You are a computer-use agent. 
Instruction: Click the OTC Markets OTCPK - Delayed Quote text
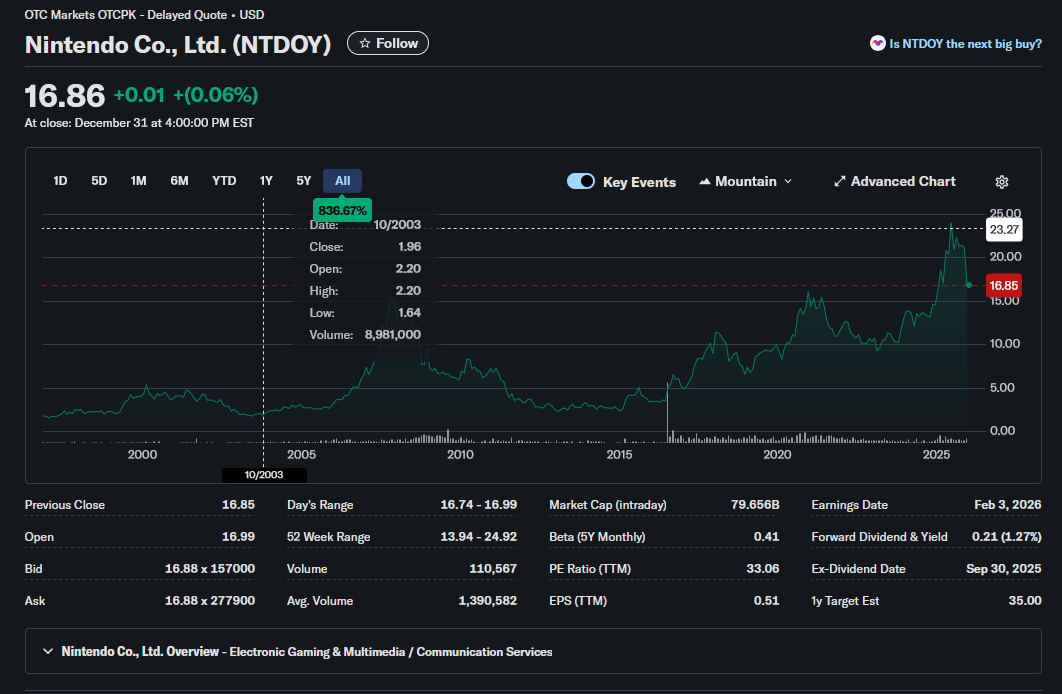(125, 15)
